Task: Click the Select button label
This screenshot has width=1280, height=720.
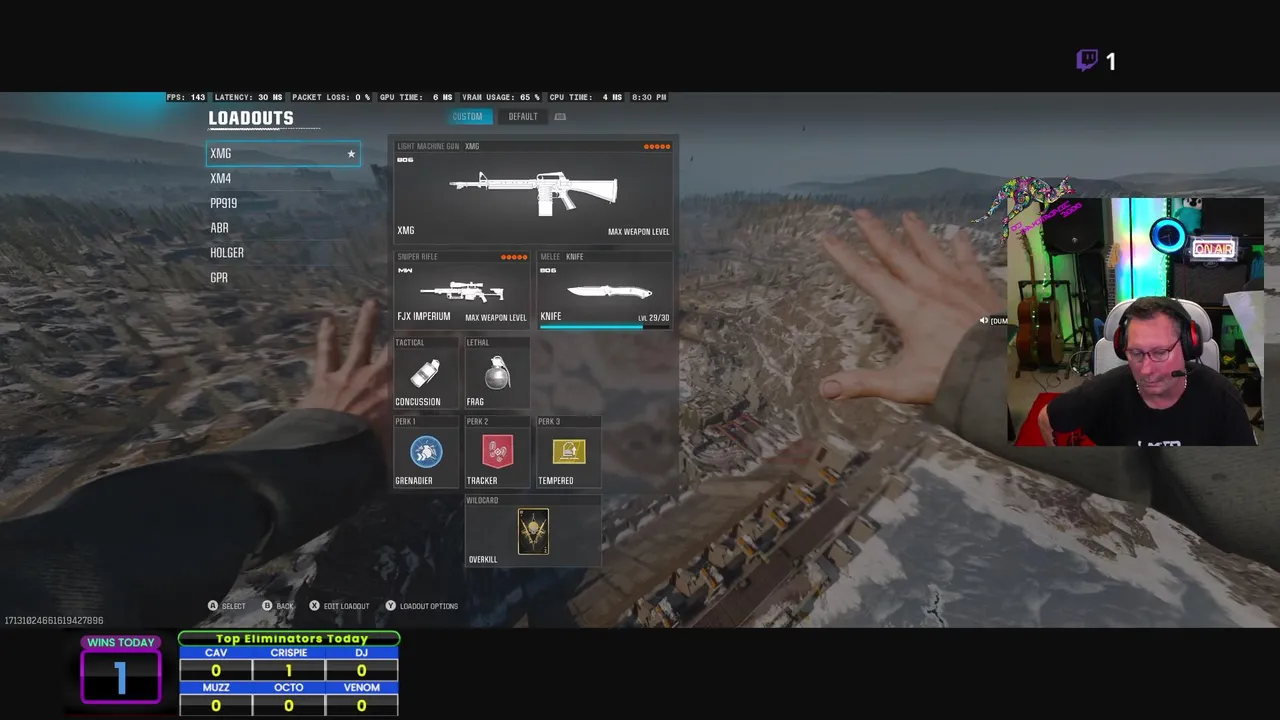Action: point(233,606)
